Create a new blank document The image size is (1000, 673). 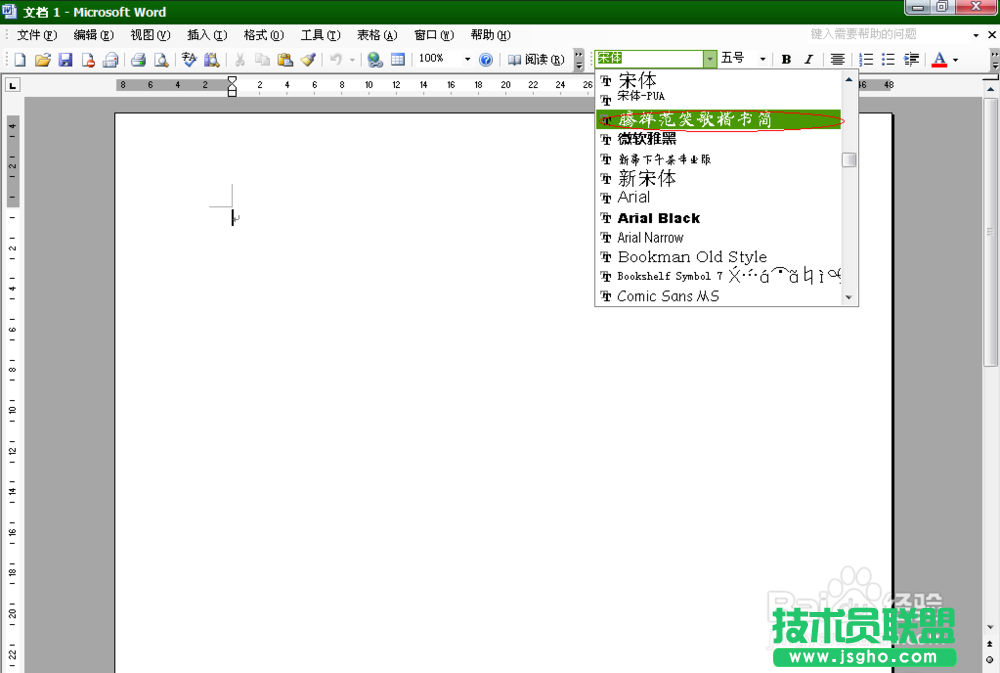click(x=17, y=59)
